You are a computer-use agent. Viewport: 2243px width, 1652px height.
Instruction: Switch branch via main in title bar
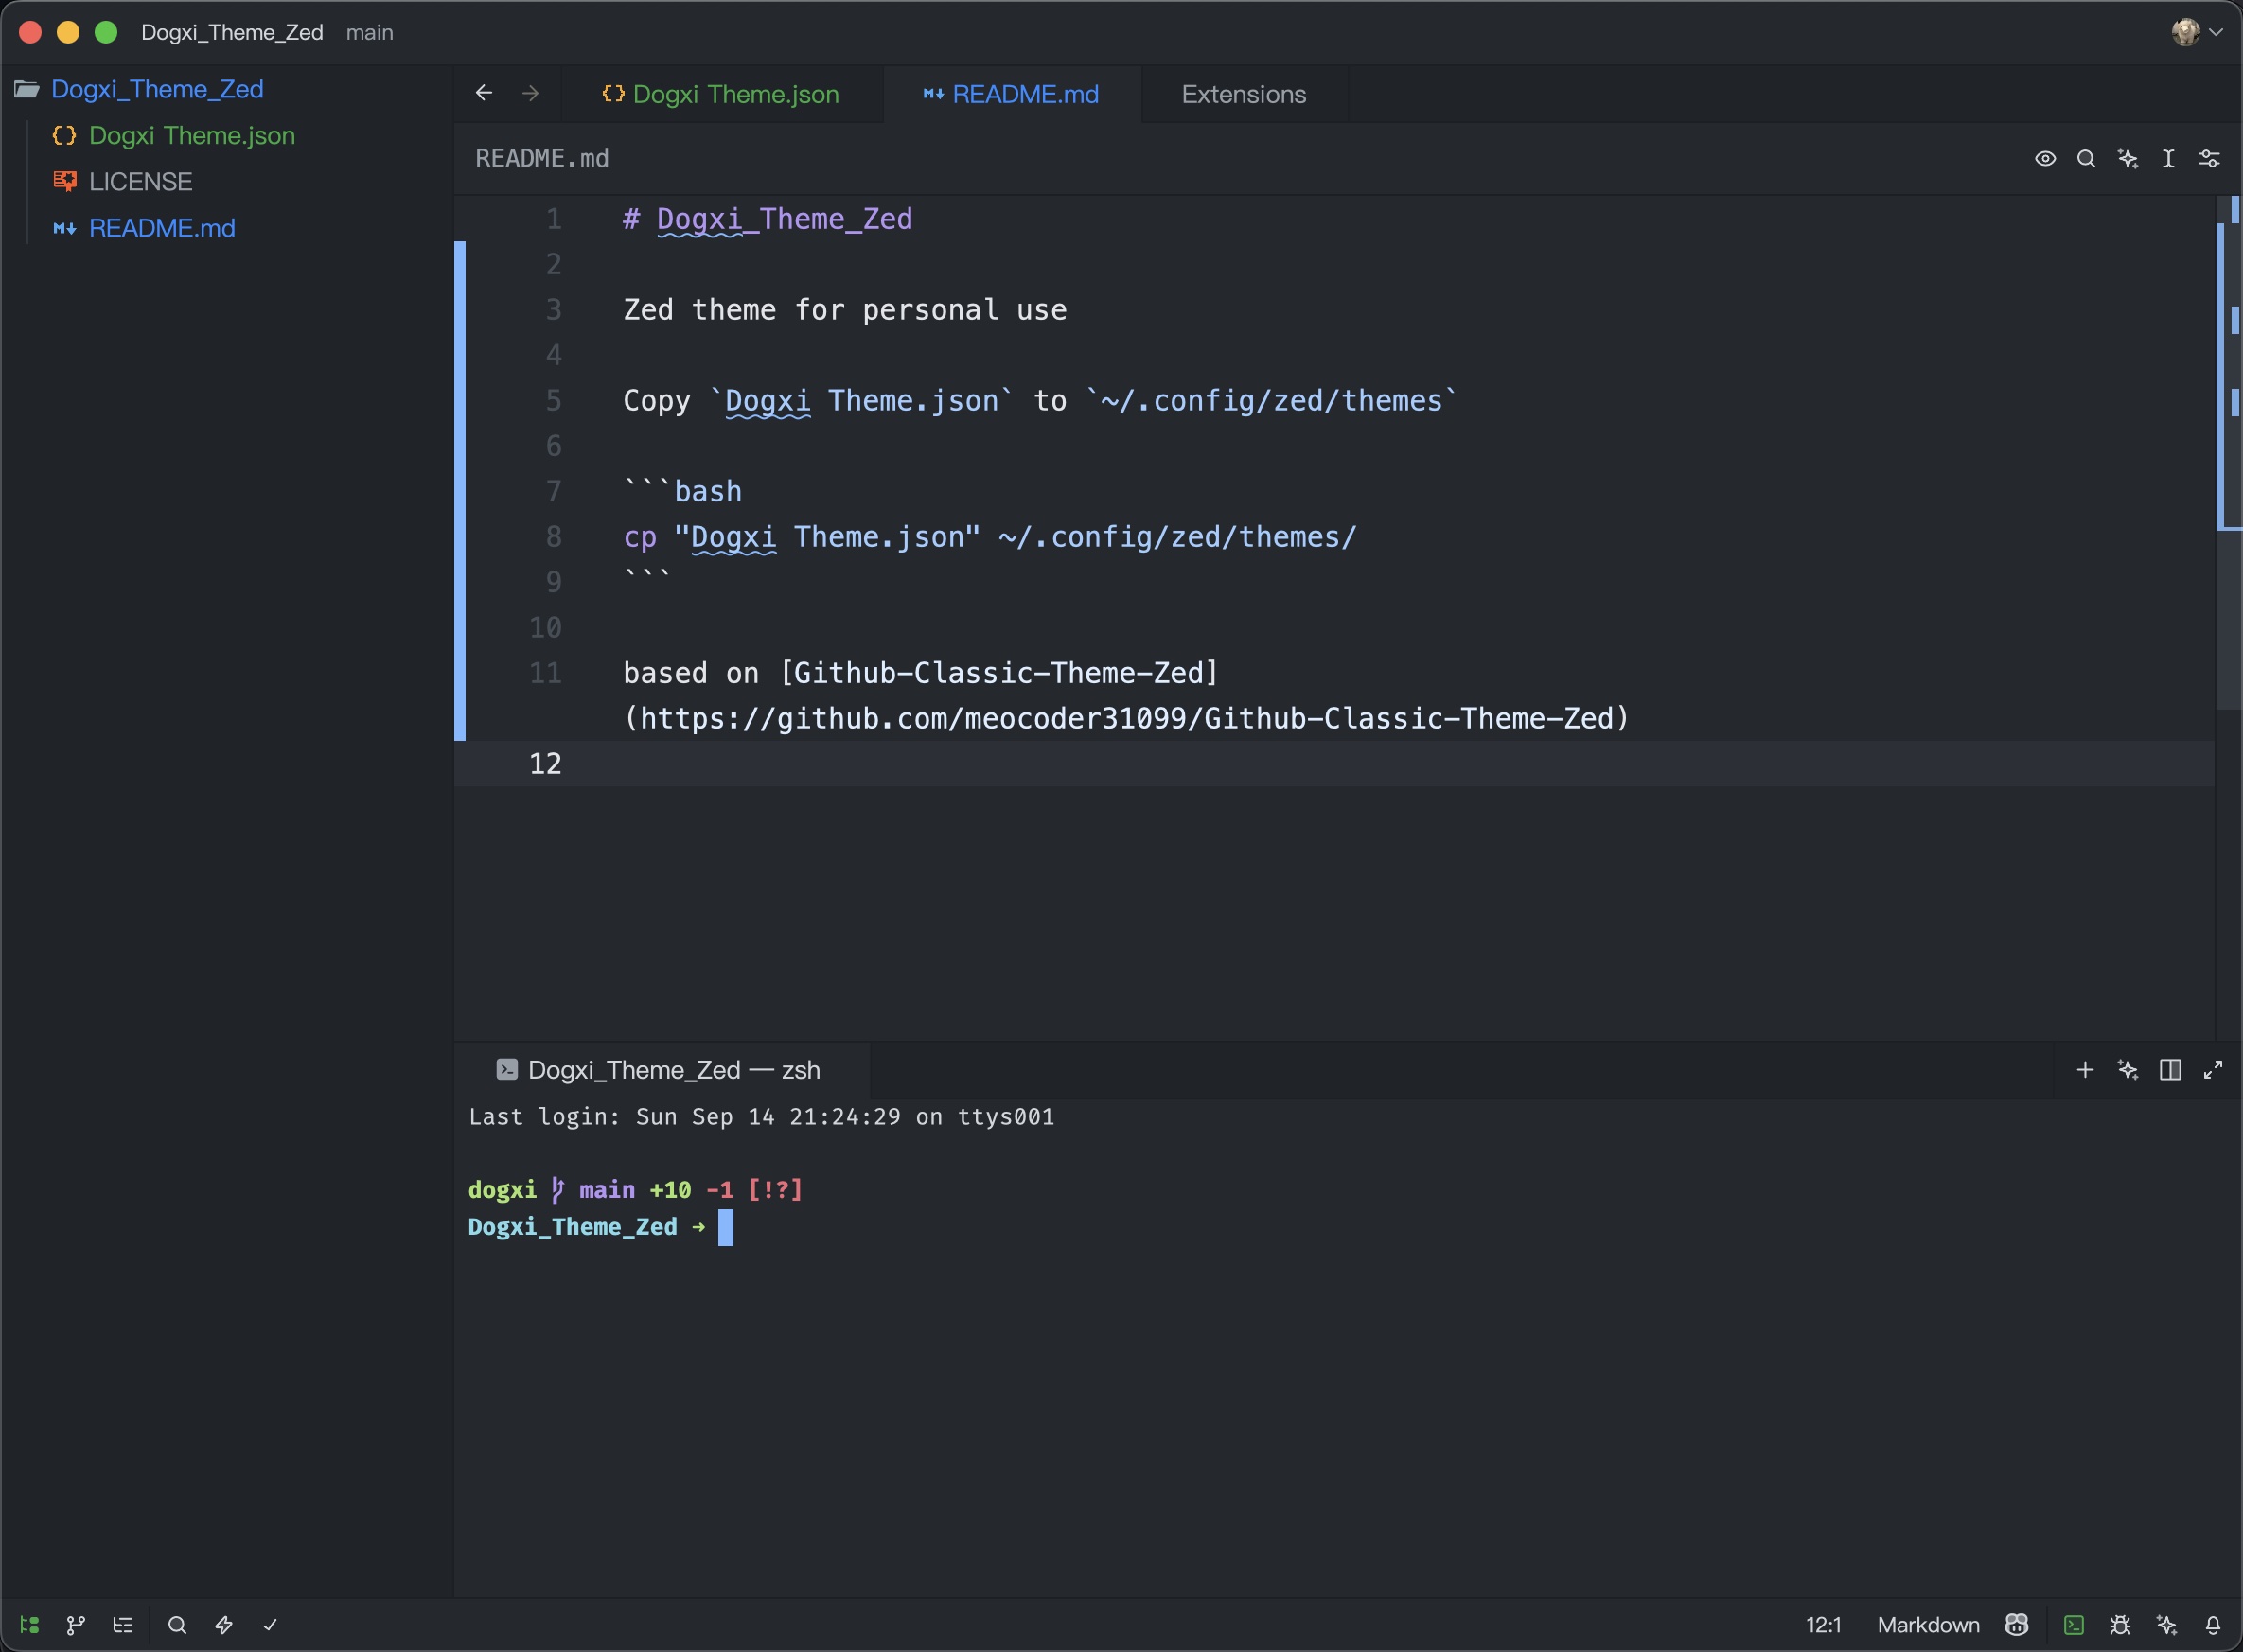click(x=369, y=32)
